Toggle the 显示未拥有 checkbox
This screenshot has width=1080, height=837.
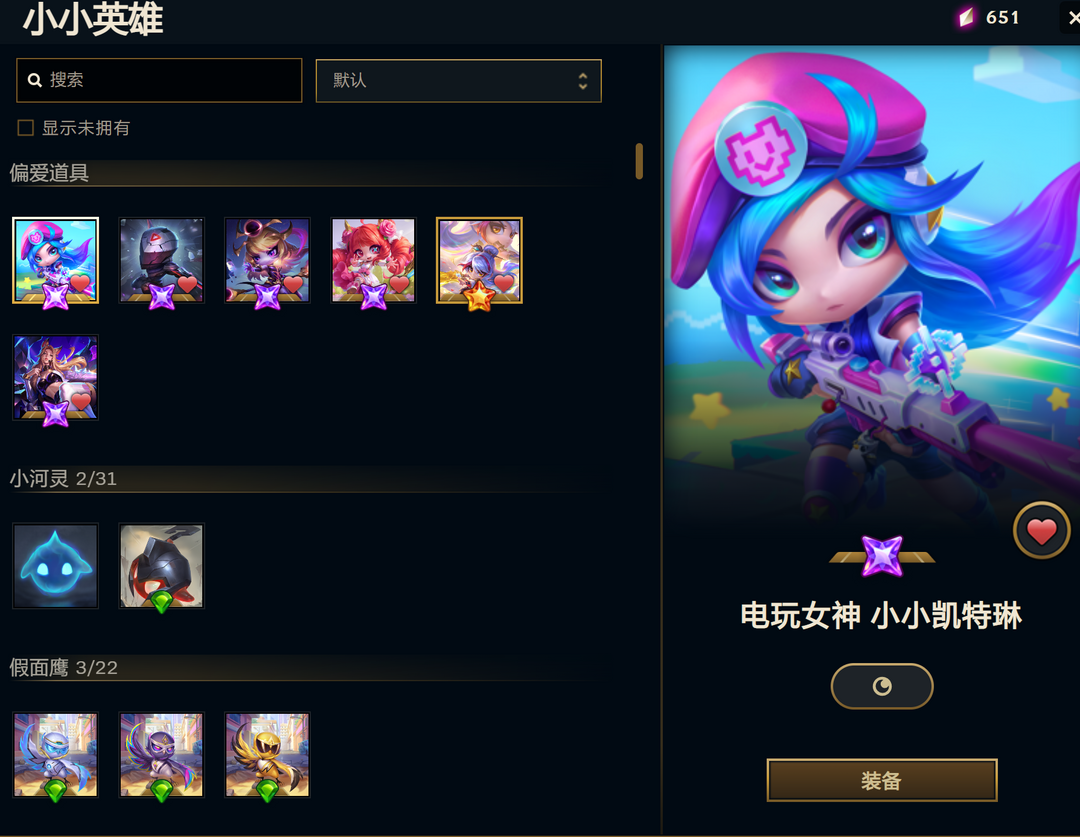25,128
